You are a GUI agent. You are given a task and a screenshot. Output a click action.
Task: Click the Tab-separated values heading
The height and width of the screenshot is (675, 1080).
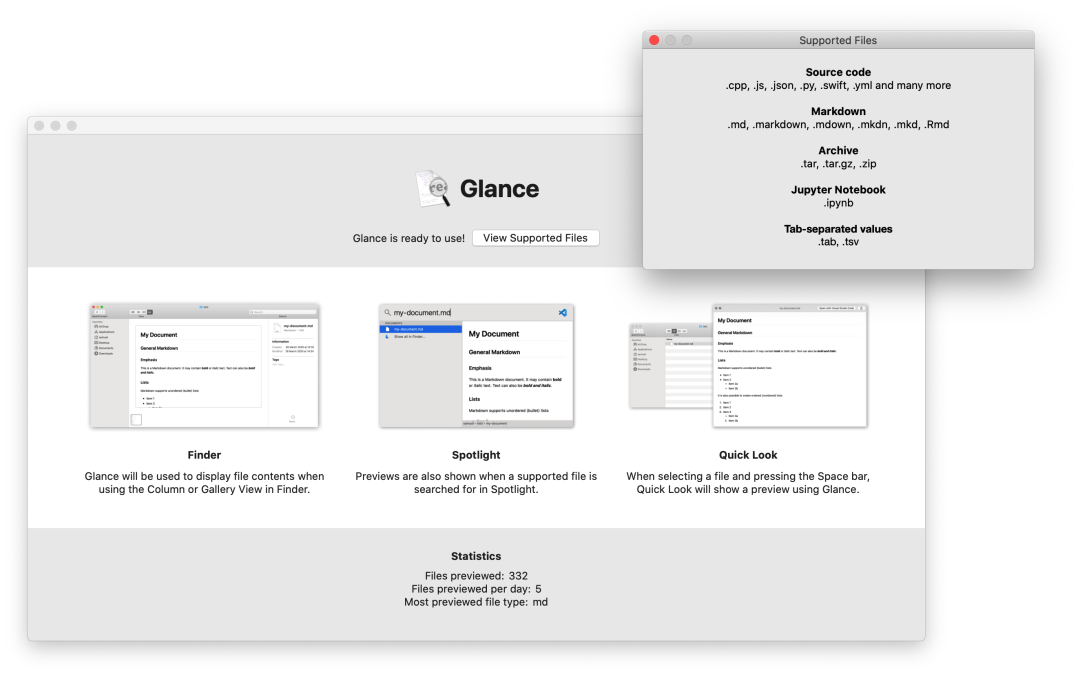[x=838, y=229]
